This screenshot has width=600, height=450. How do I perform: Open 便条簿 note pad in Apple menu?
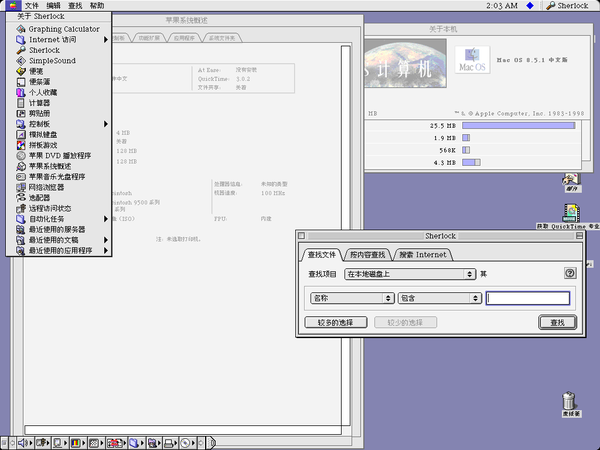(59, 82)
